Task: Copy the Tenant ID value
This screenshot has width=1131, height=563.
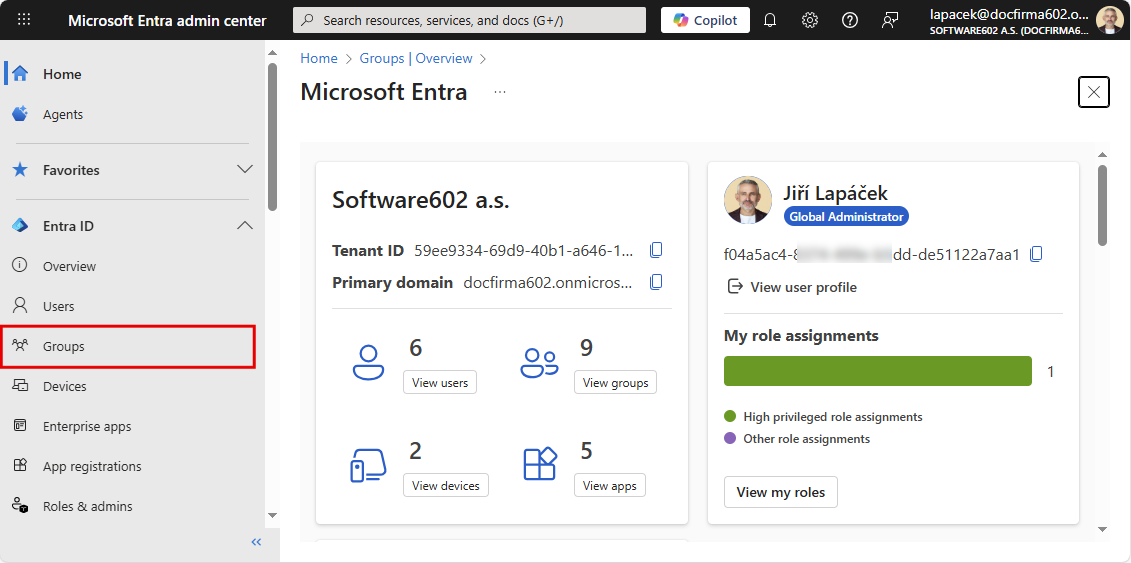Action: coord(656,250)
